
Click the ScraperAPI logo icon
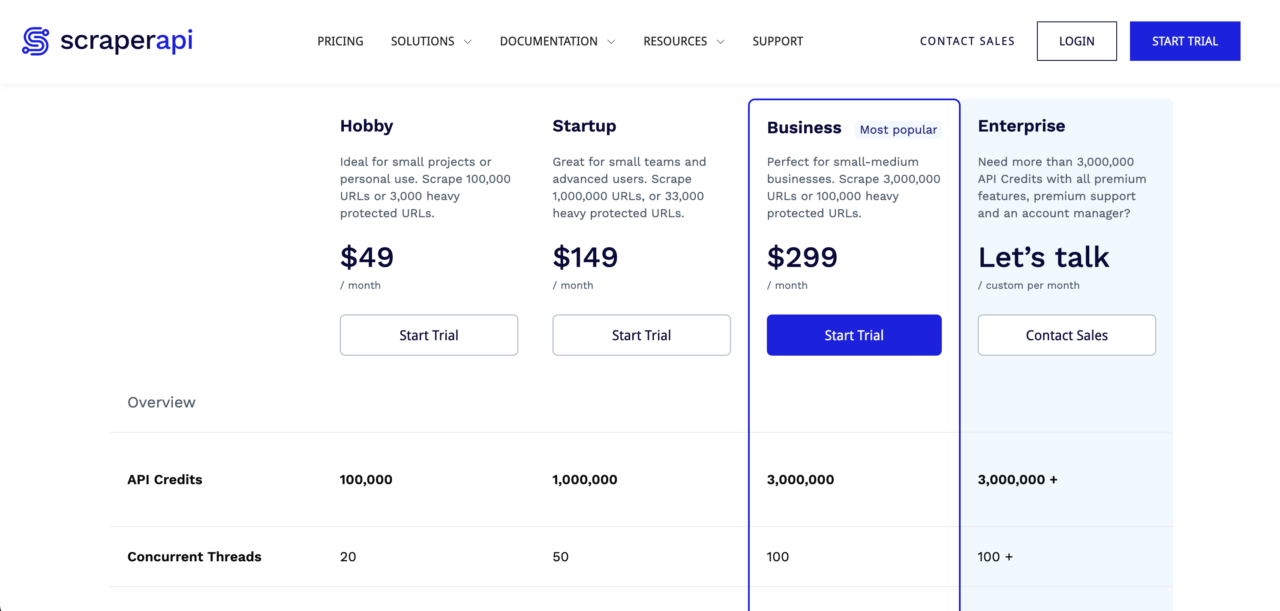pyautogui.click(x=35, y=41)
